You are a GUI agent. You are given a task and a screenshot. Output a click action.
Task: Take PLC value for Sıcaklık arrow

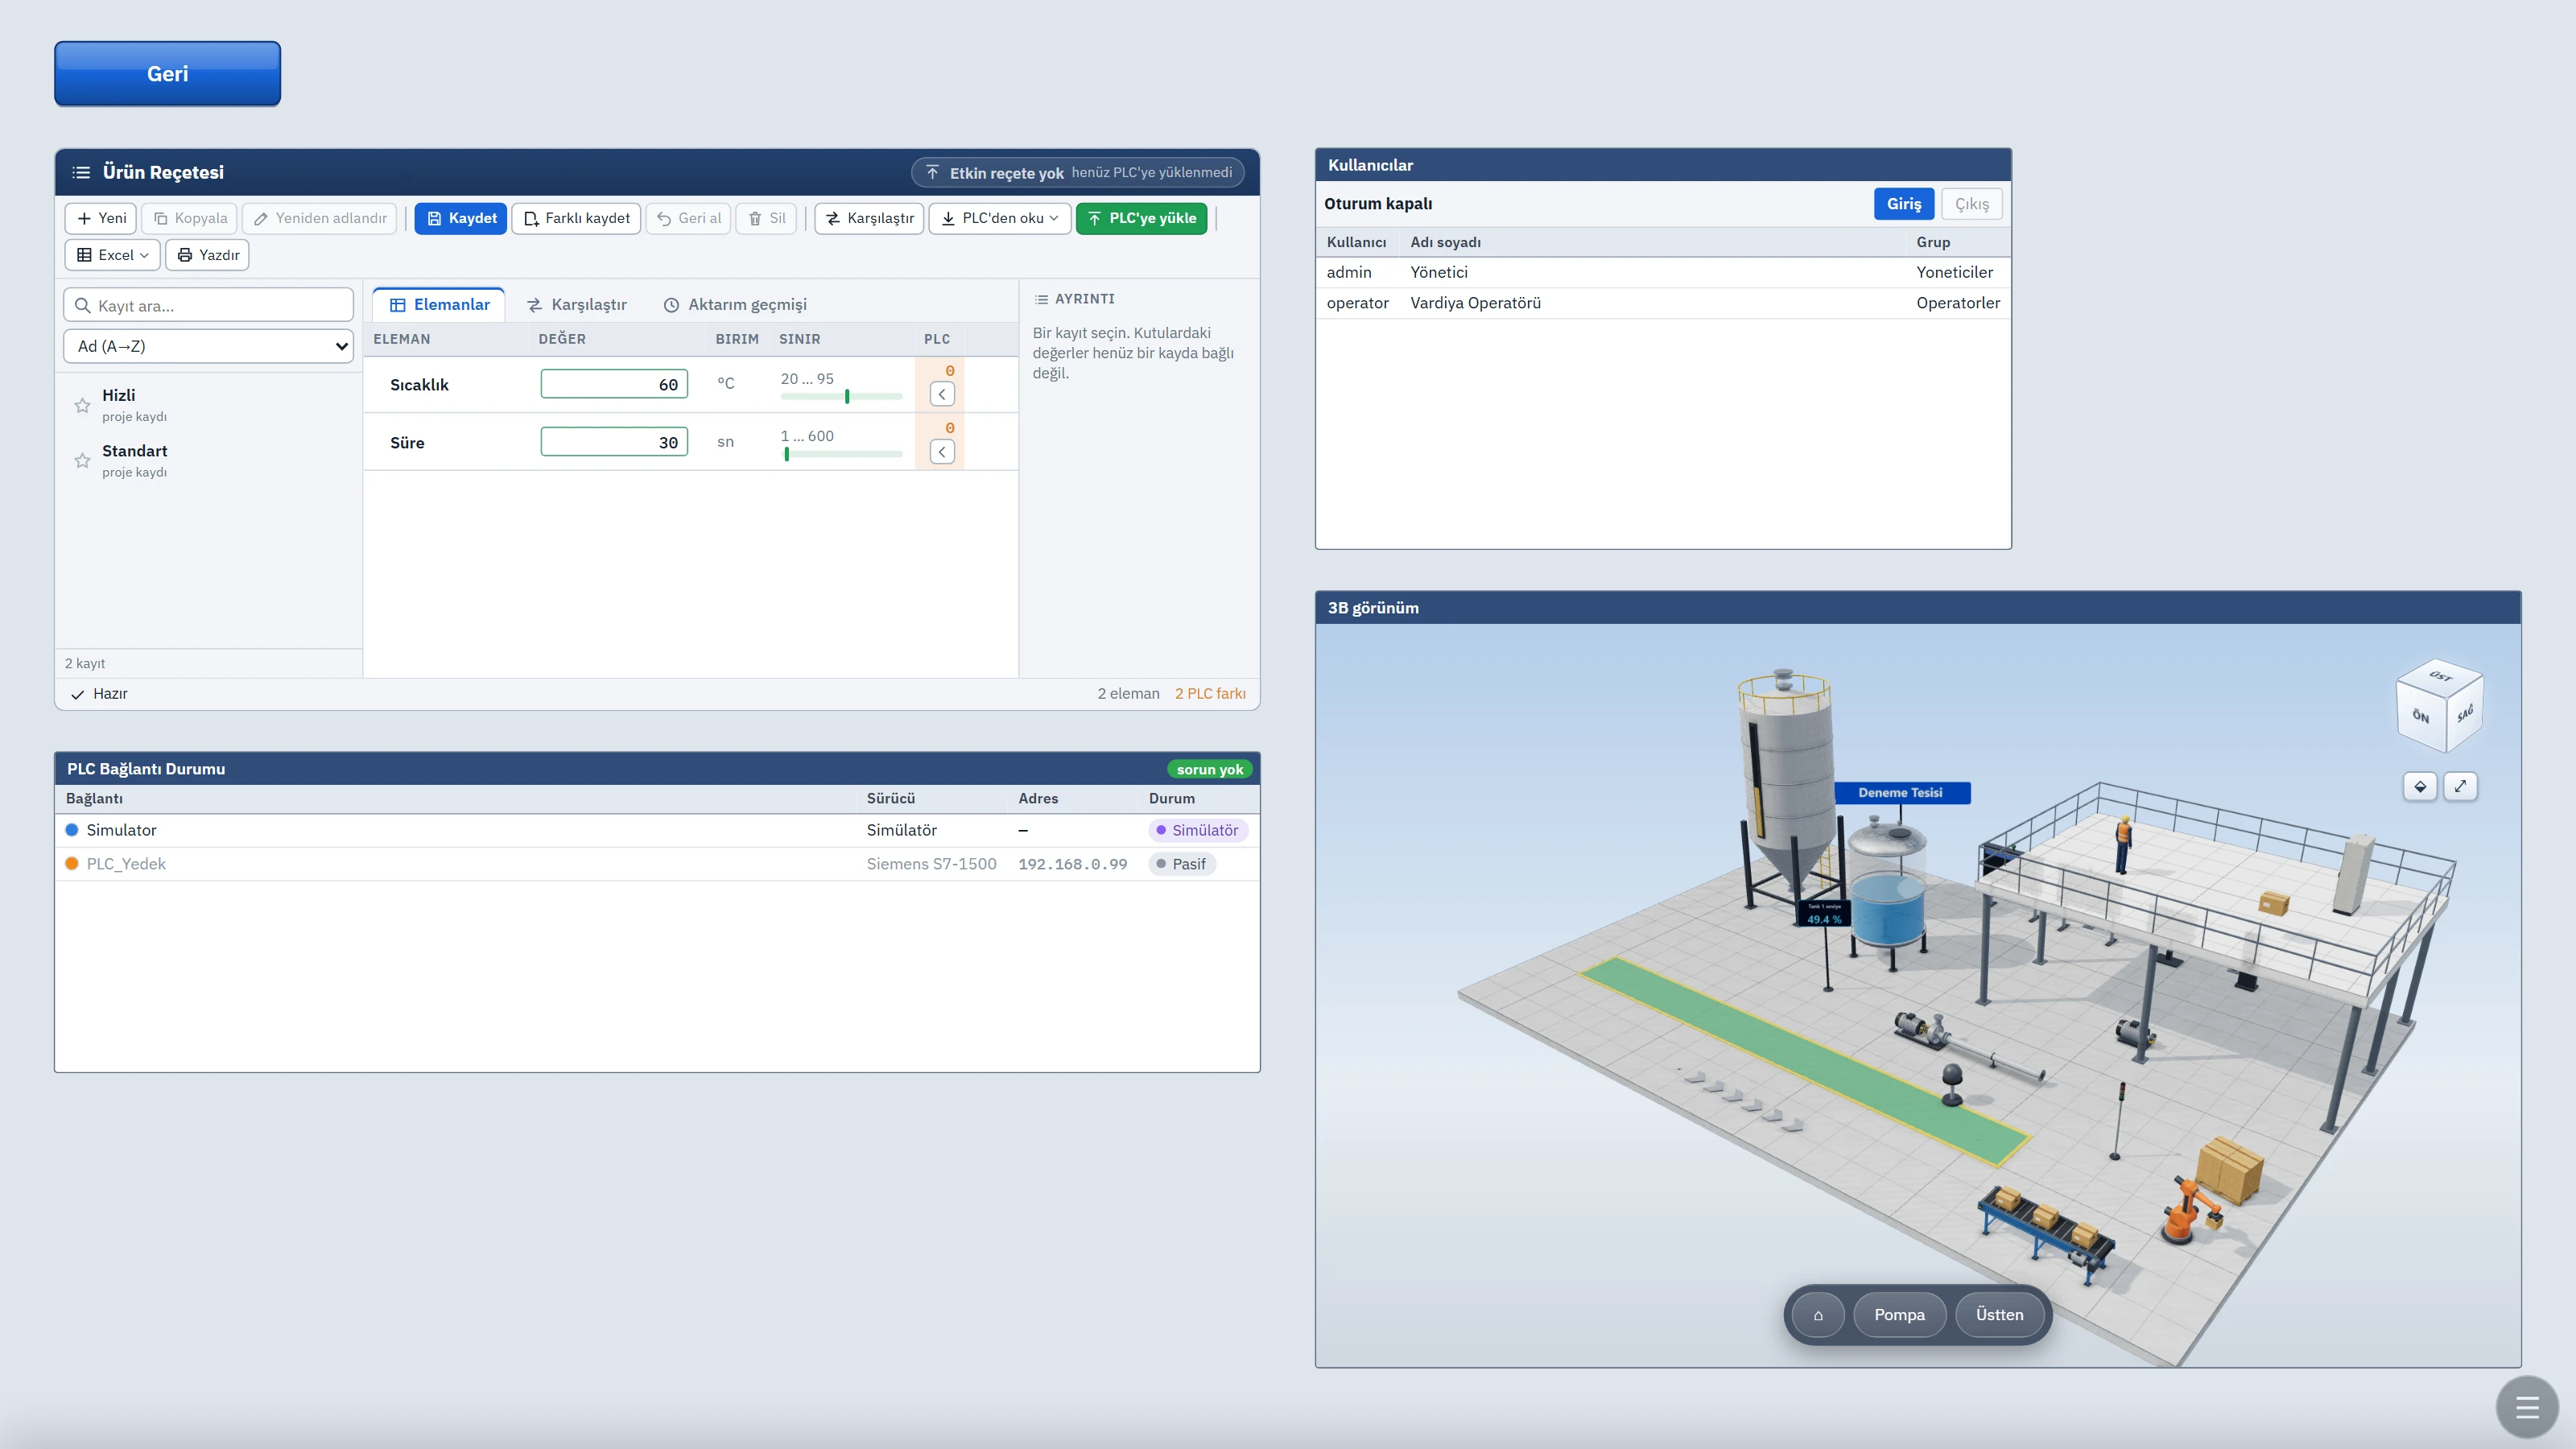[x=941, y=394]
